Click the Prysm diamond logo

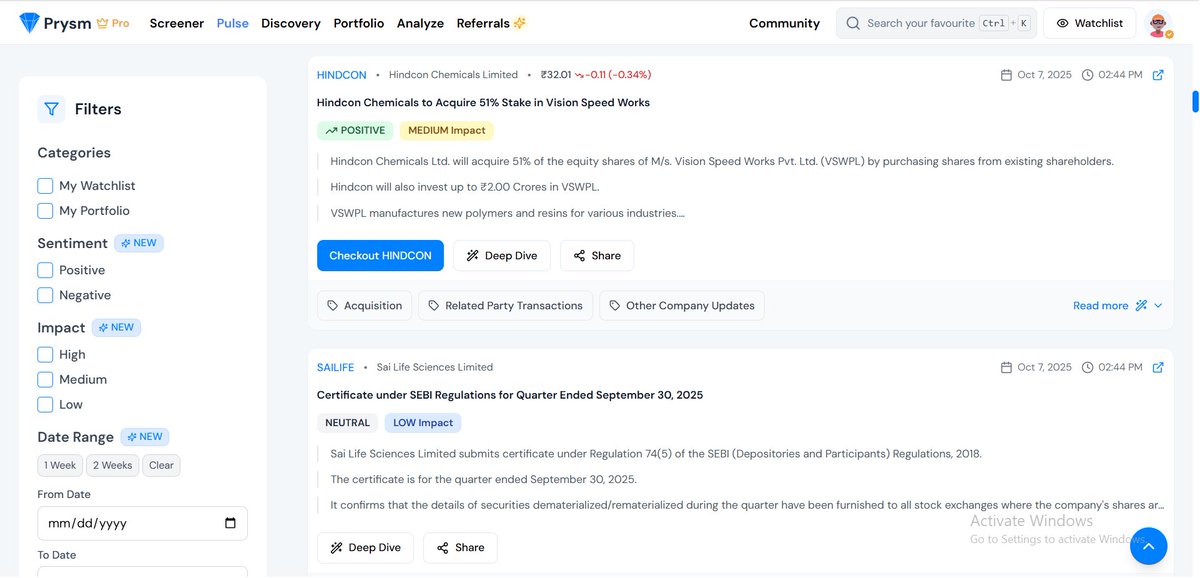(31, 22)
